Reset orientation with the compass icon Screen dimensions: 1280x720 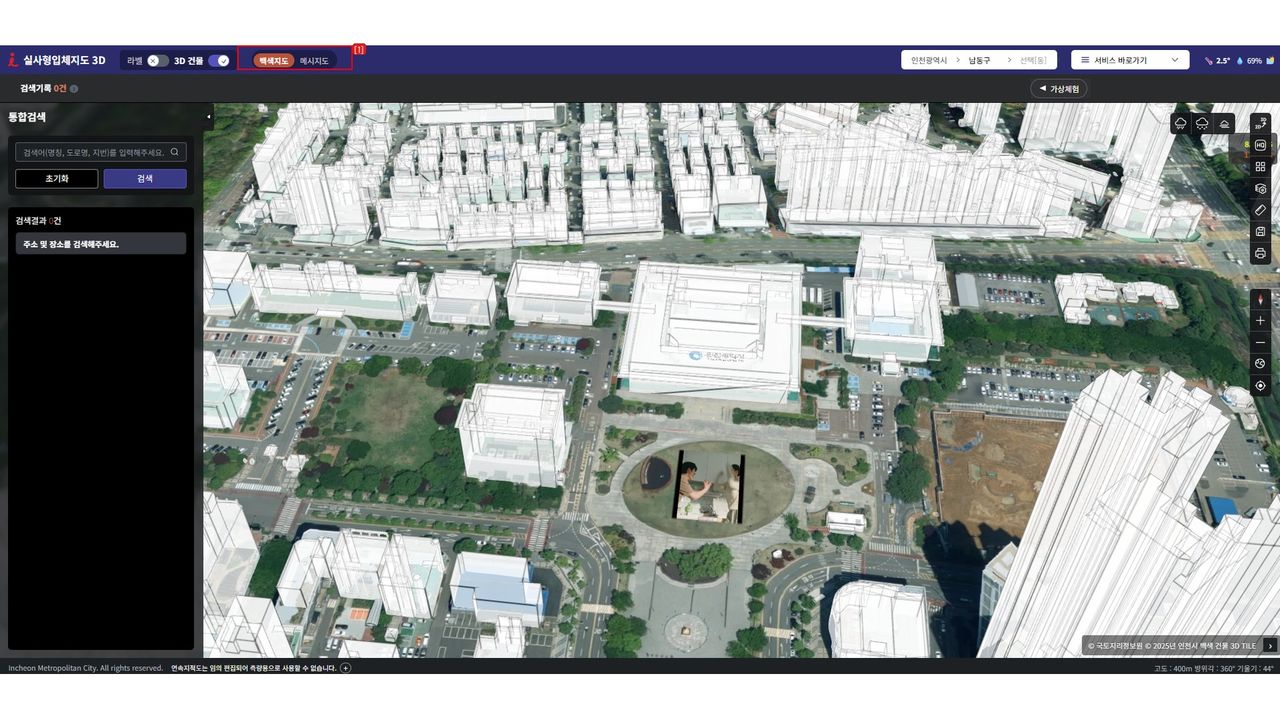(x=1260, y=299)
